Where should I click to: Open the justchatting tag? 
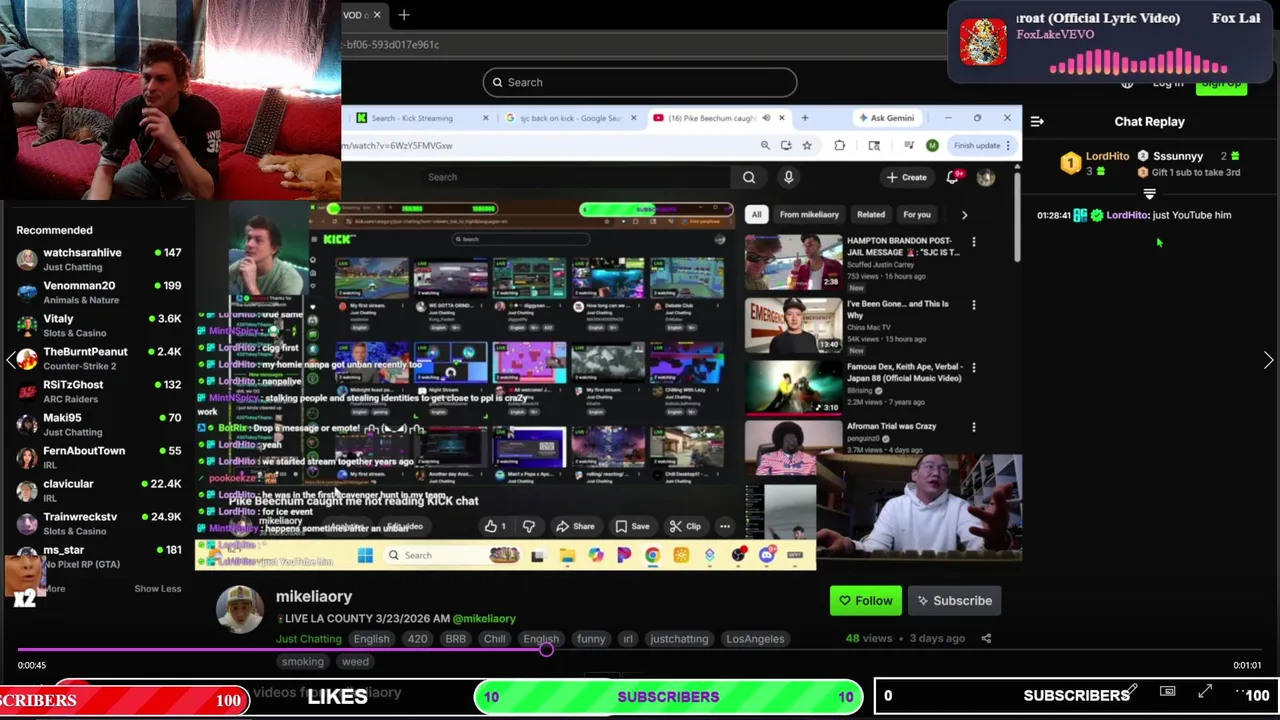click(679, 639)
